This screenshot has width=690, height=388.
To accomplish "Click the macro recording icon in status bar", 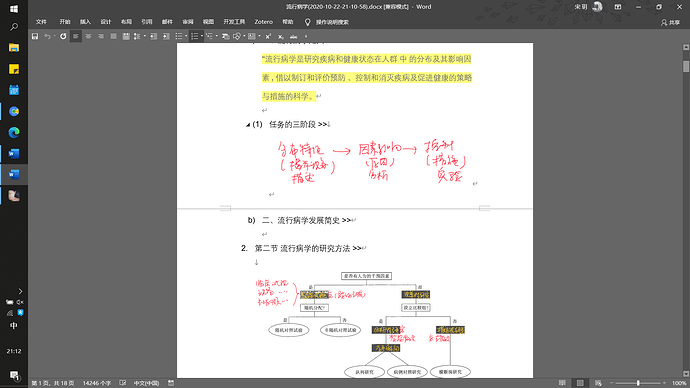I will 171,383.
